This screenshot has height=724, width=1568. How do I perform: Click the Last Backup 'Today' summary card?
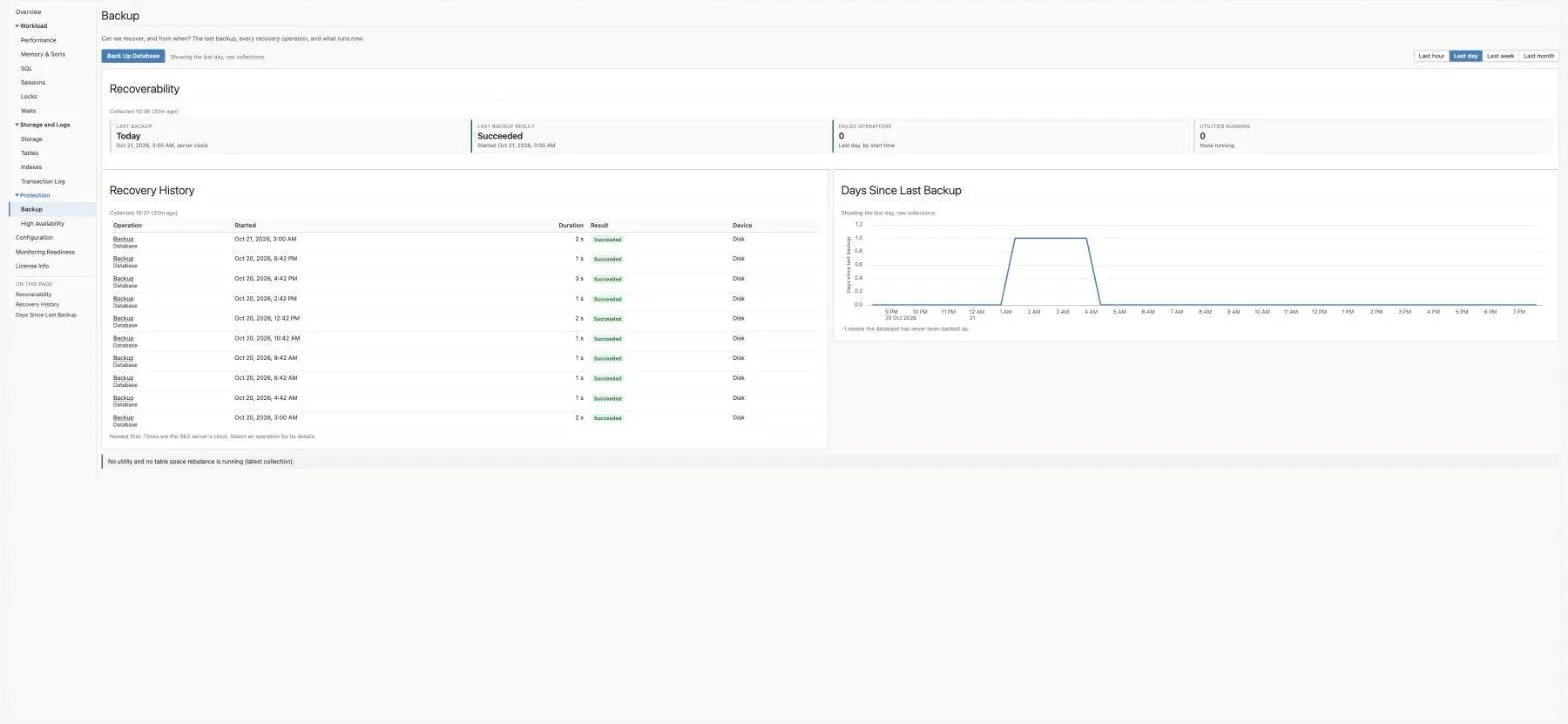(290, 136)
